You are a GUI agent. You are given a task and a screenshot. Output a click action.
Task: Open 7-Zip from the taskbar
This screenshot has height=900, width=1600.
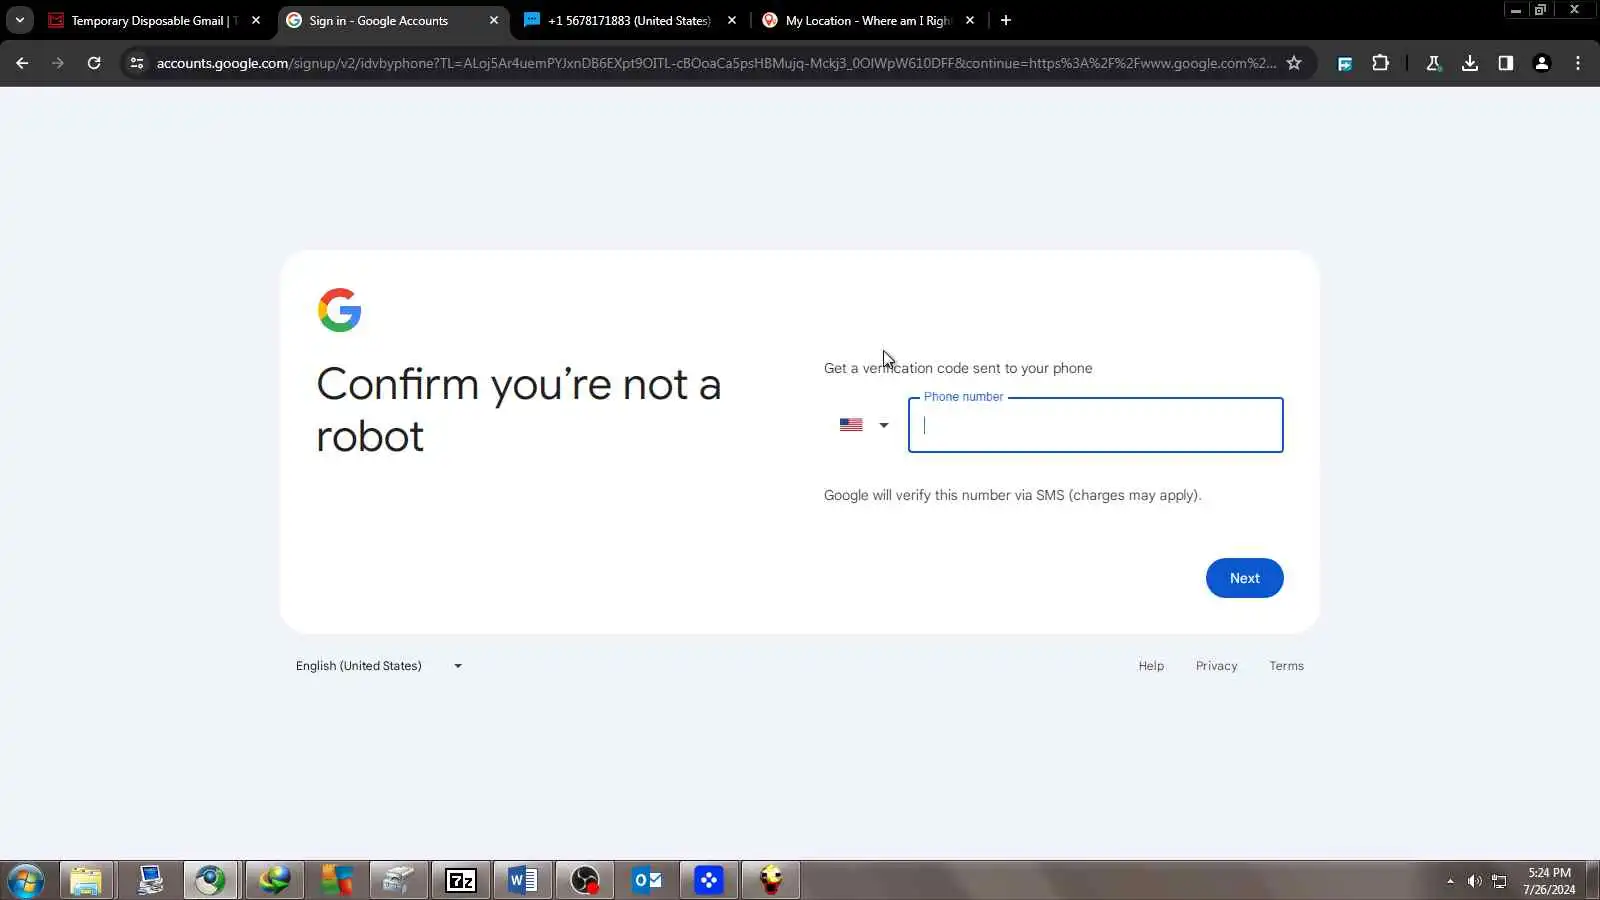pyautogui.click(x=461, y=881)
